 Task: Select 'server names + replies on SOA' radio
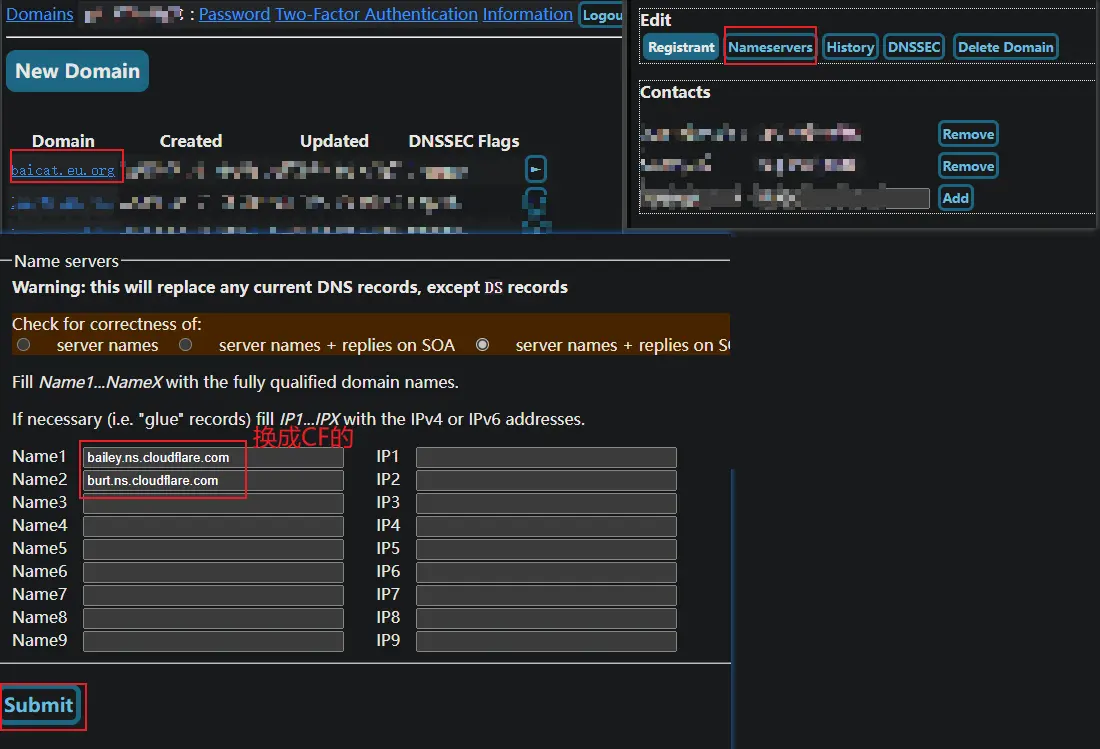(185, 345)
